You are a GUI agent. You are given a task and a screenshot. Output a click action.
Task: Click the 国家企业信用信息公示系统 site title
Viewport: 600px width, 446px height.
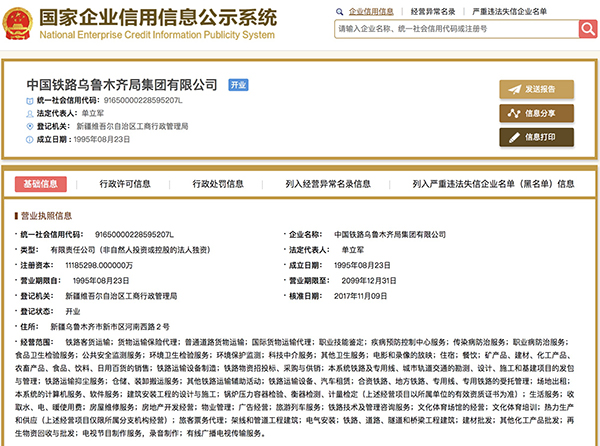(x=158, y=18)
